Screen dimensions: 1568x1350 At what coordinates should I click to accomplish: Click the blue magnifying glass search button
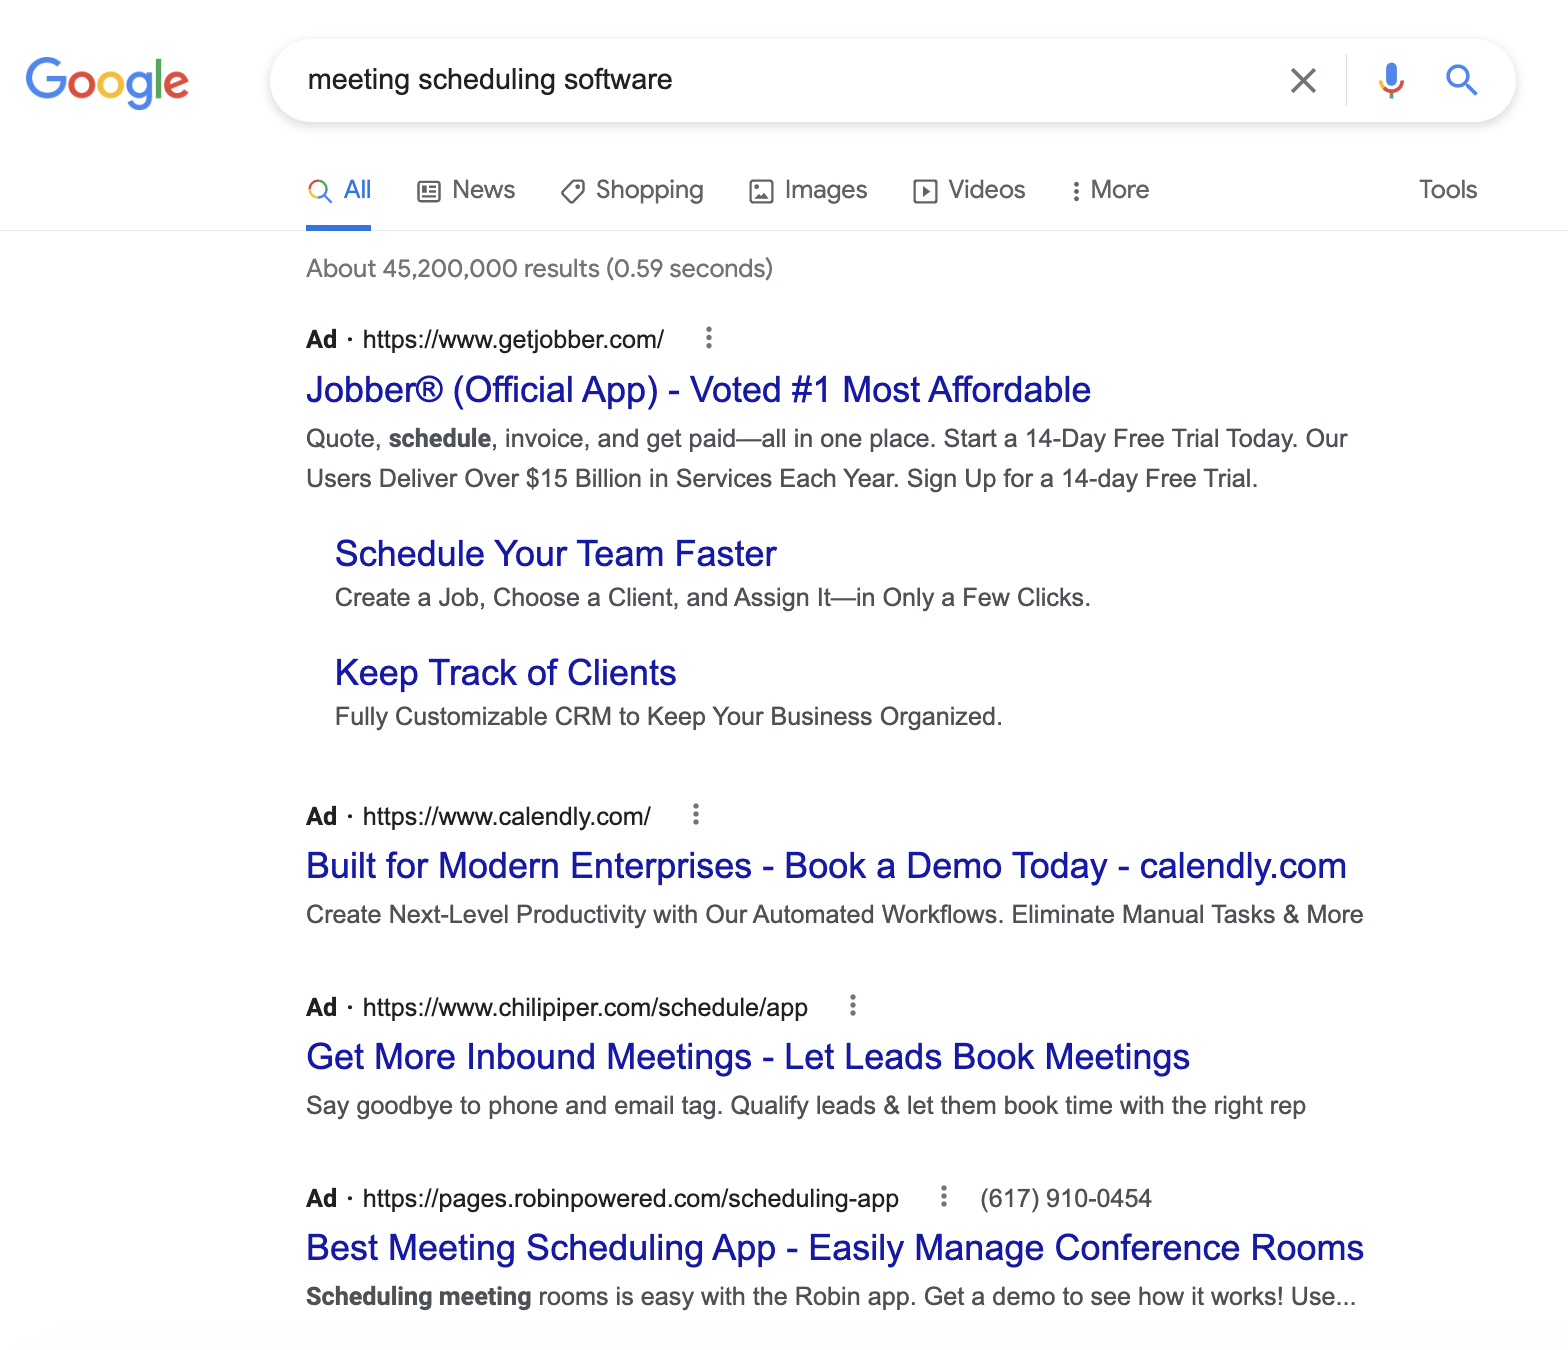[x=1461, y=80]
